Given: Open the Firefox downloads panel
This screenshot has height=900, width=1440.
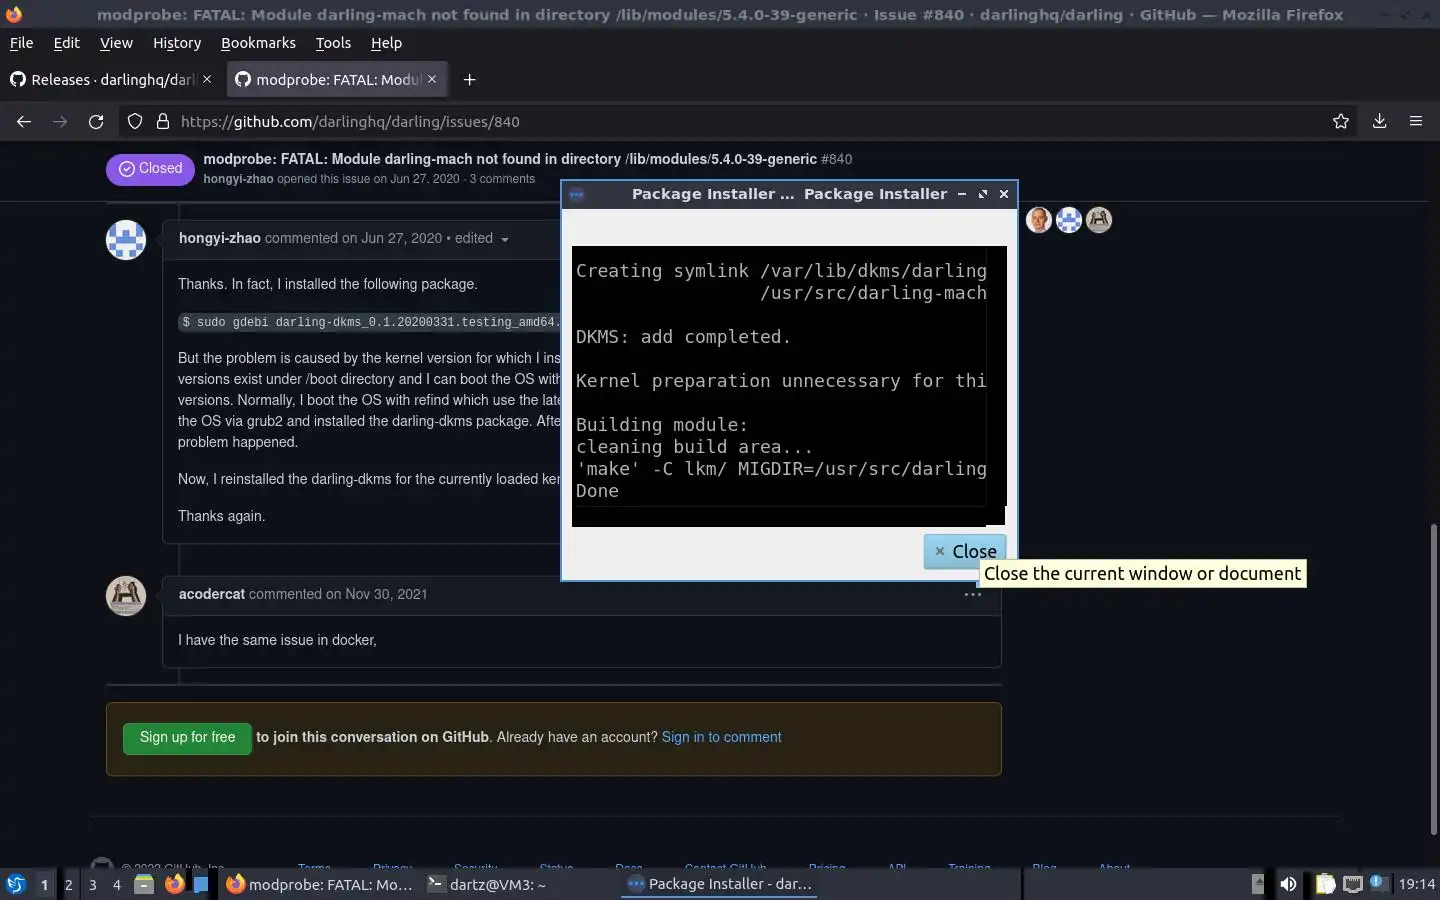Looking at the screenshot, I should click(1379, 122).
